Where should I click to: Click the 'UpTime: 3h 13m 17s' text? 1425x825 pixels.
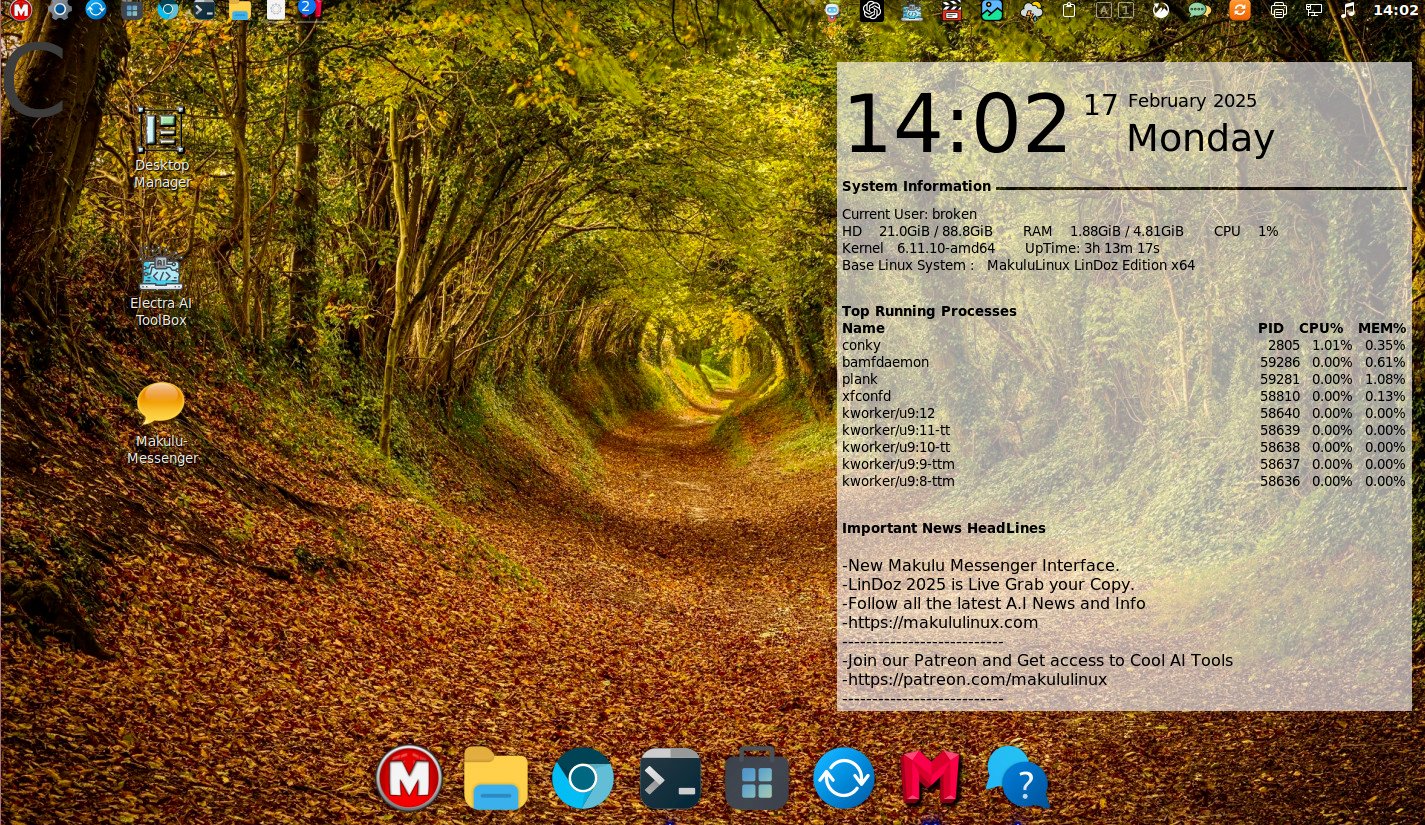(x=1092, y=248)
